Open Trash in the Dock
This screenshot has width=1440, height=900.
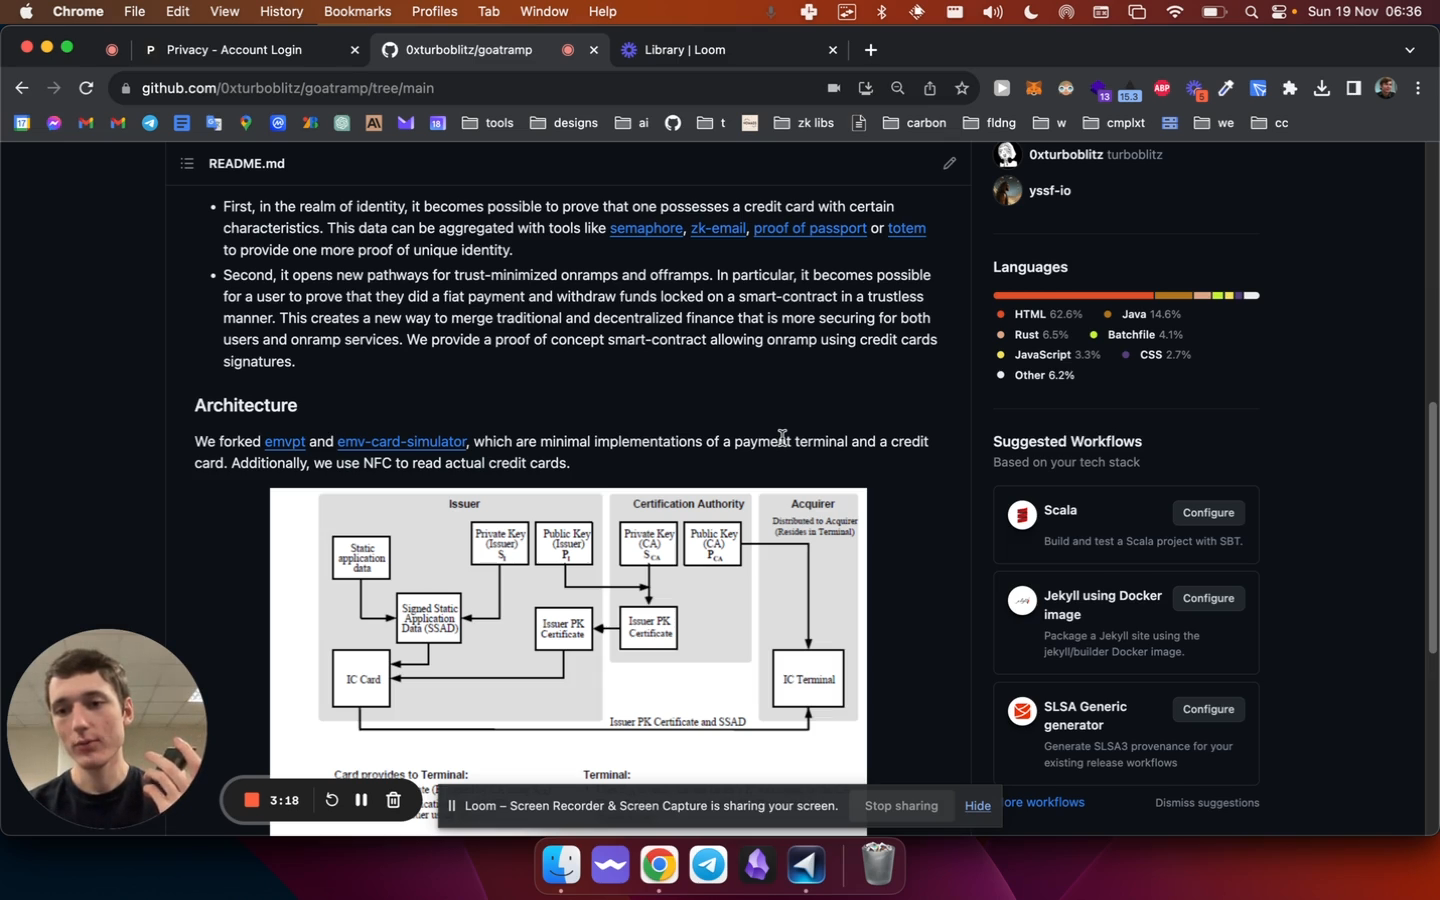click(877, 865)
